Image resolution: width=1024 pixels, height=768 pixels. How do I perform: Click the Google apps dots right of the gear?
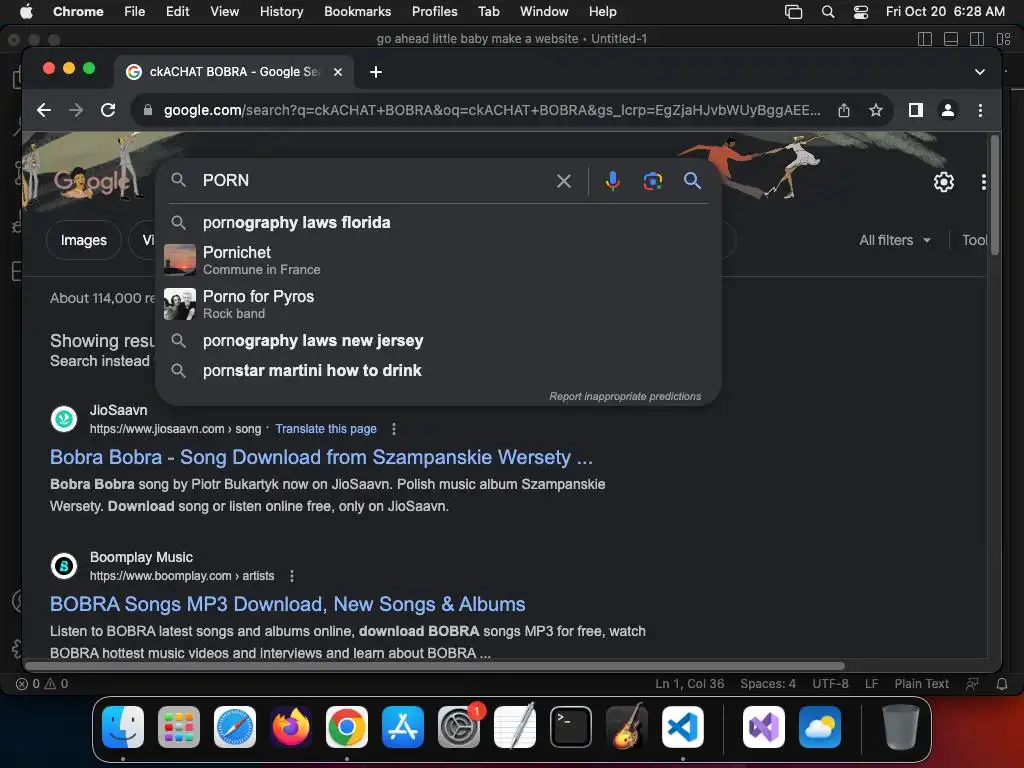[x=984, y=182]
